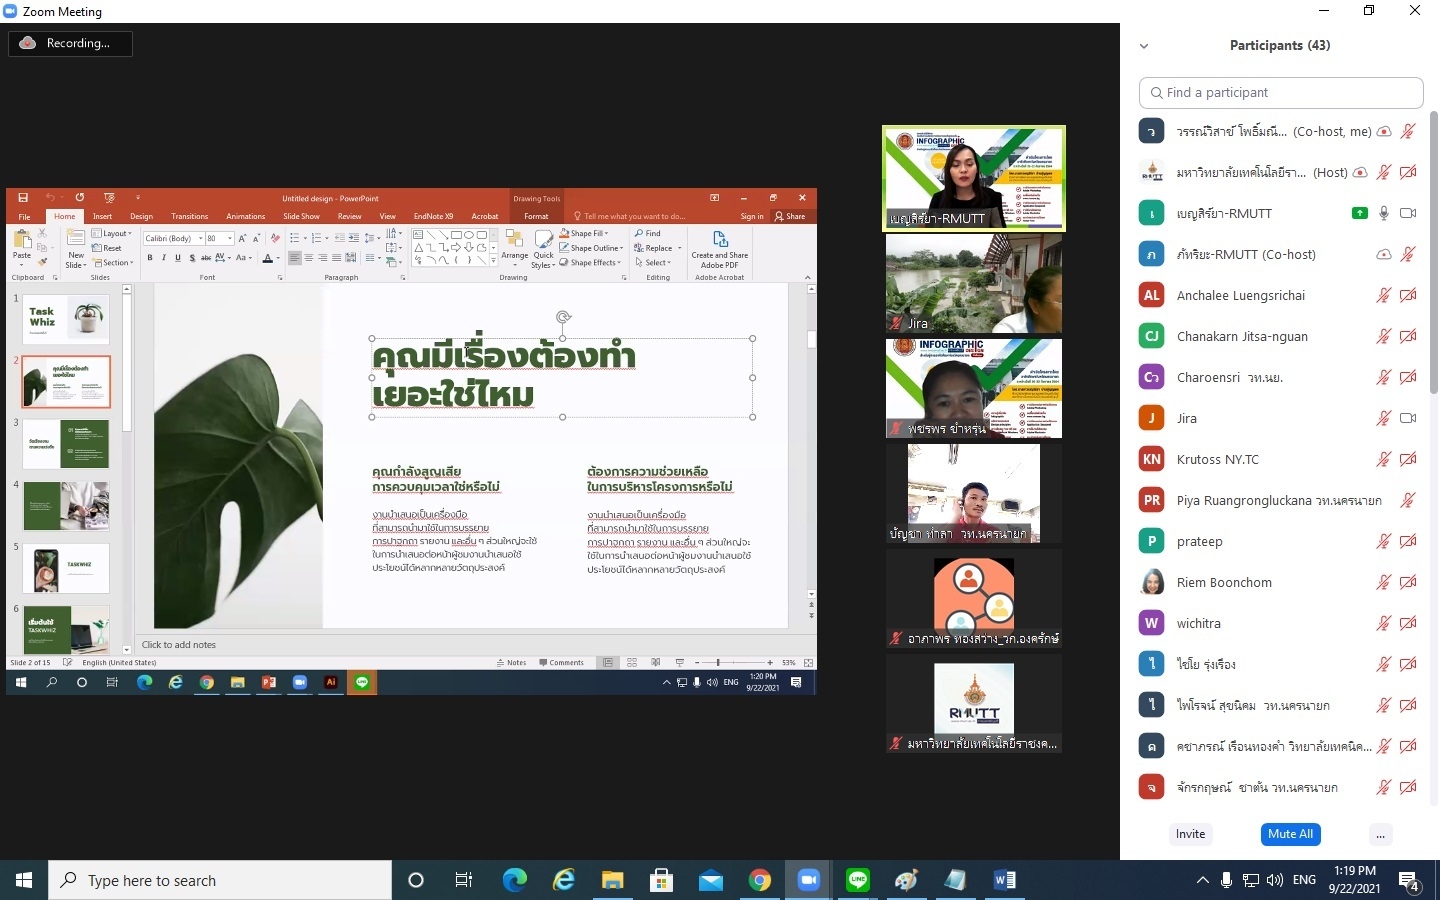Open File Explorer from the Windows taskbar

pyautogui.click(x=612, y=880)
